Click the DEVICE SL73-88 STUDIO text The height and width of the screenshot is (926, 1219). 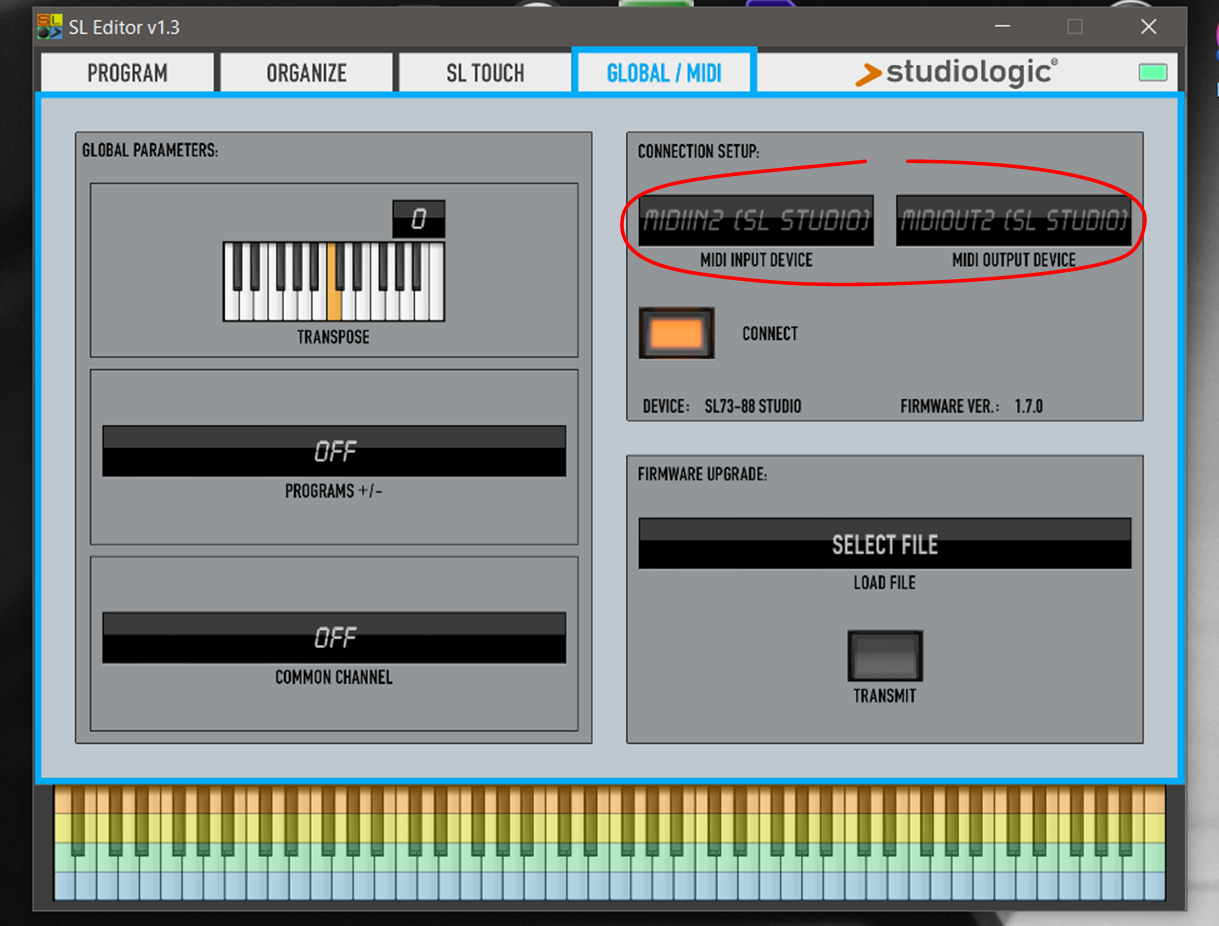pos(722,407)
